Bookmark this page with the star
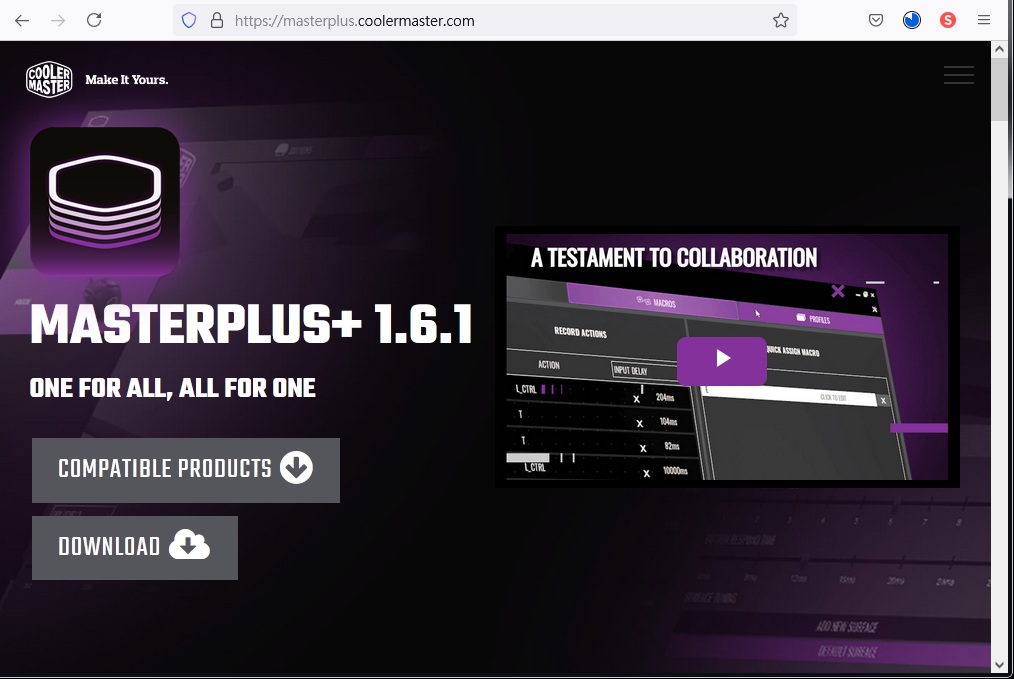This screenshot has width=1014, height=679. [781, 21]
